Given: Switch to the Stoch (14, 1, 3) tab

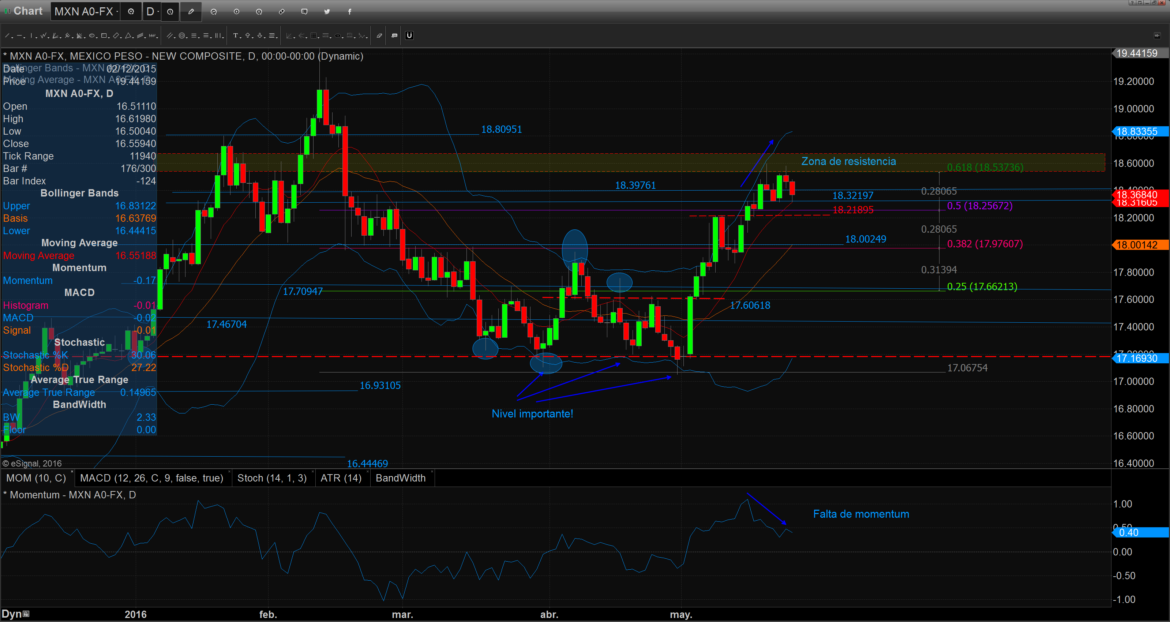Looking at the screenshot, I should coord(272,477).
